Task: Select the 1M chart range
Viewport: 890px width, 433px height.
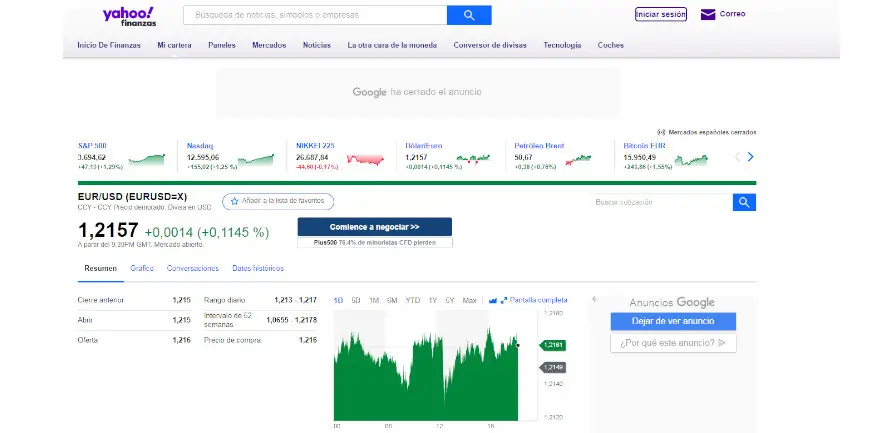Action: click(374, 300)
